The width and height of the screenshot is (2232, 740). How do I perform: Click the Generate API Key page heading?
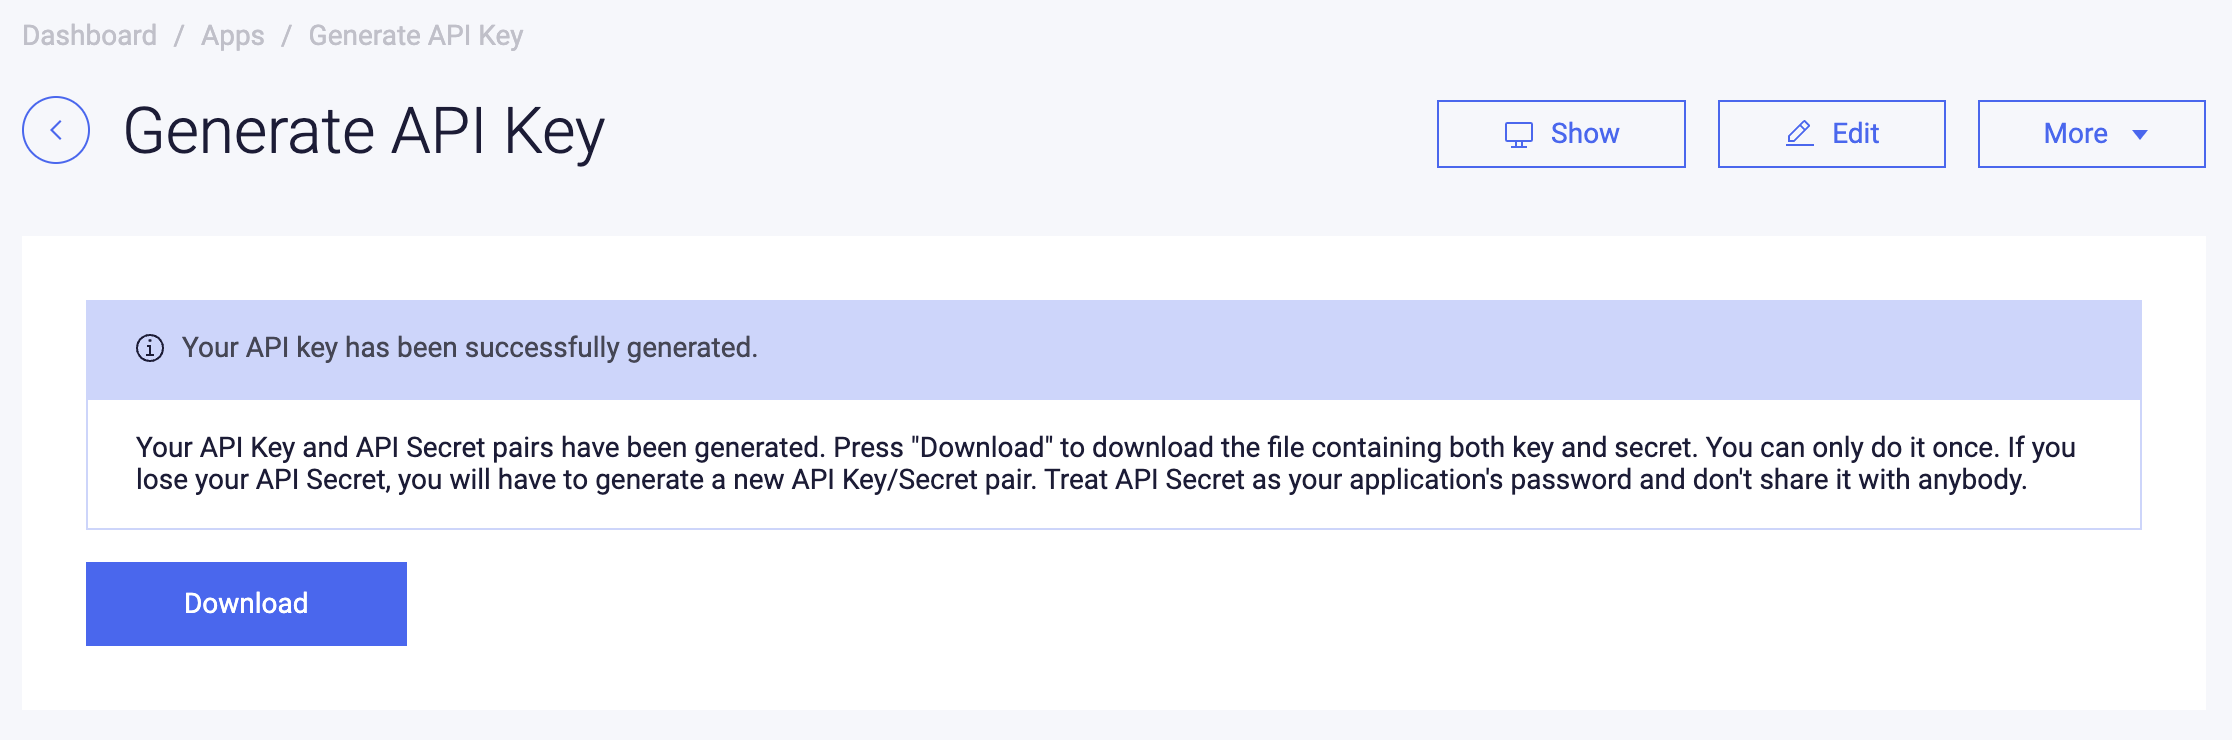(x=364, y=131)
